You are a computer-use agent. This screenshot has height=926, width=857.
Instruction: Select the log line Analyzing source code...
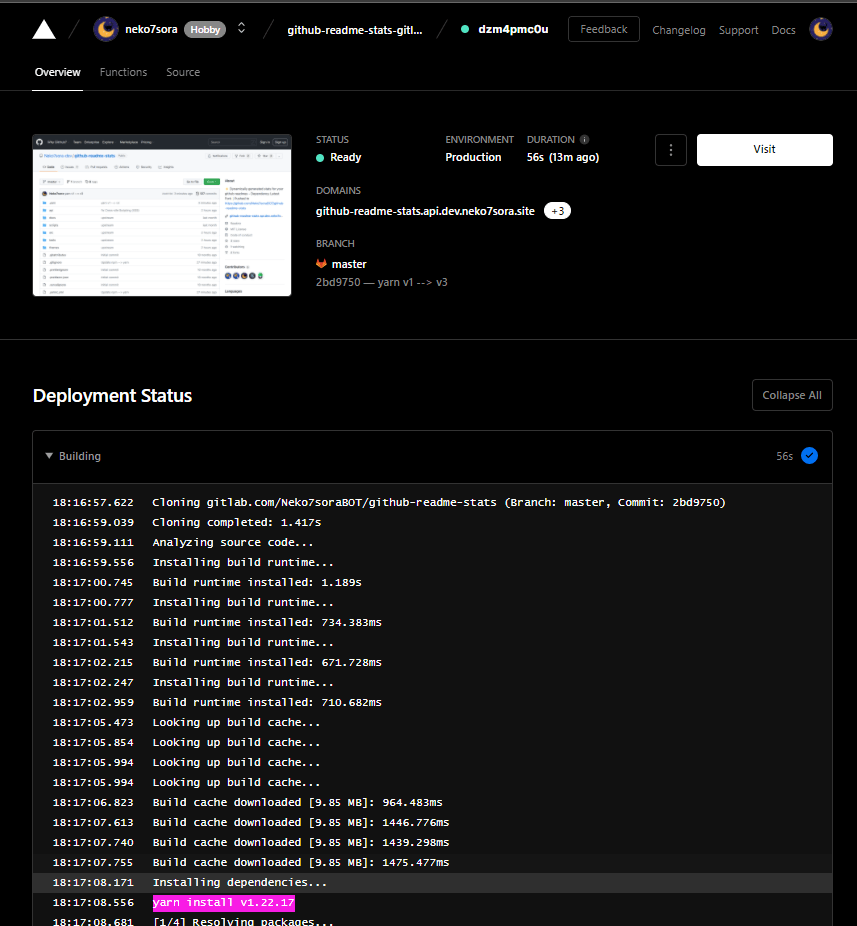coord(432,543)
